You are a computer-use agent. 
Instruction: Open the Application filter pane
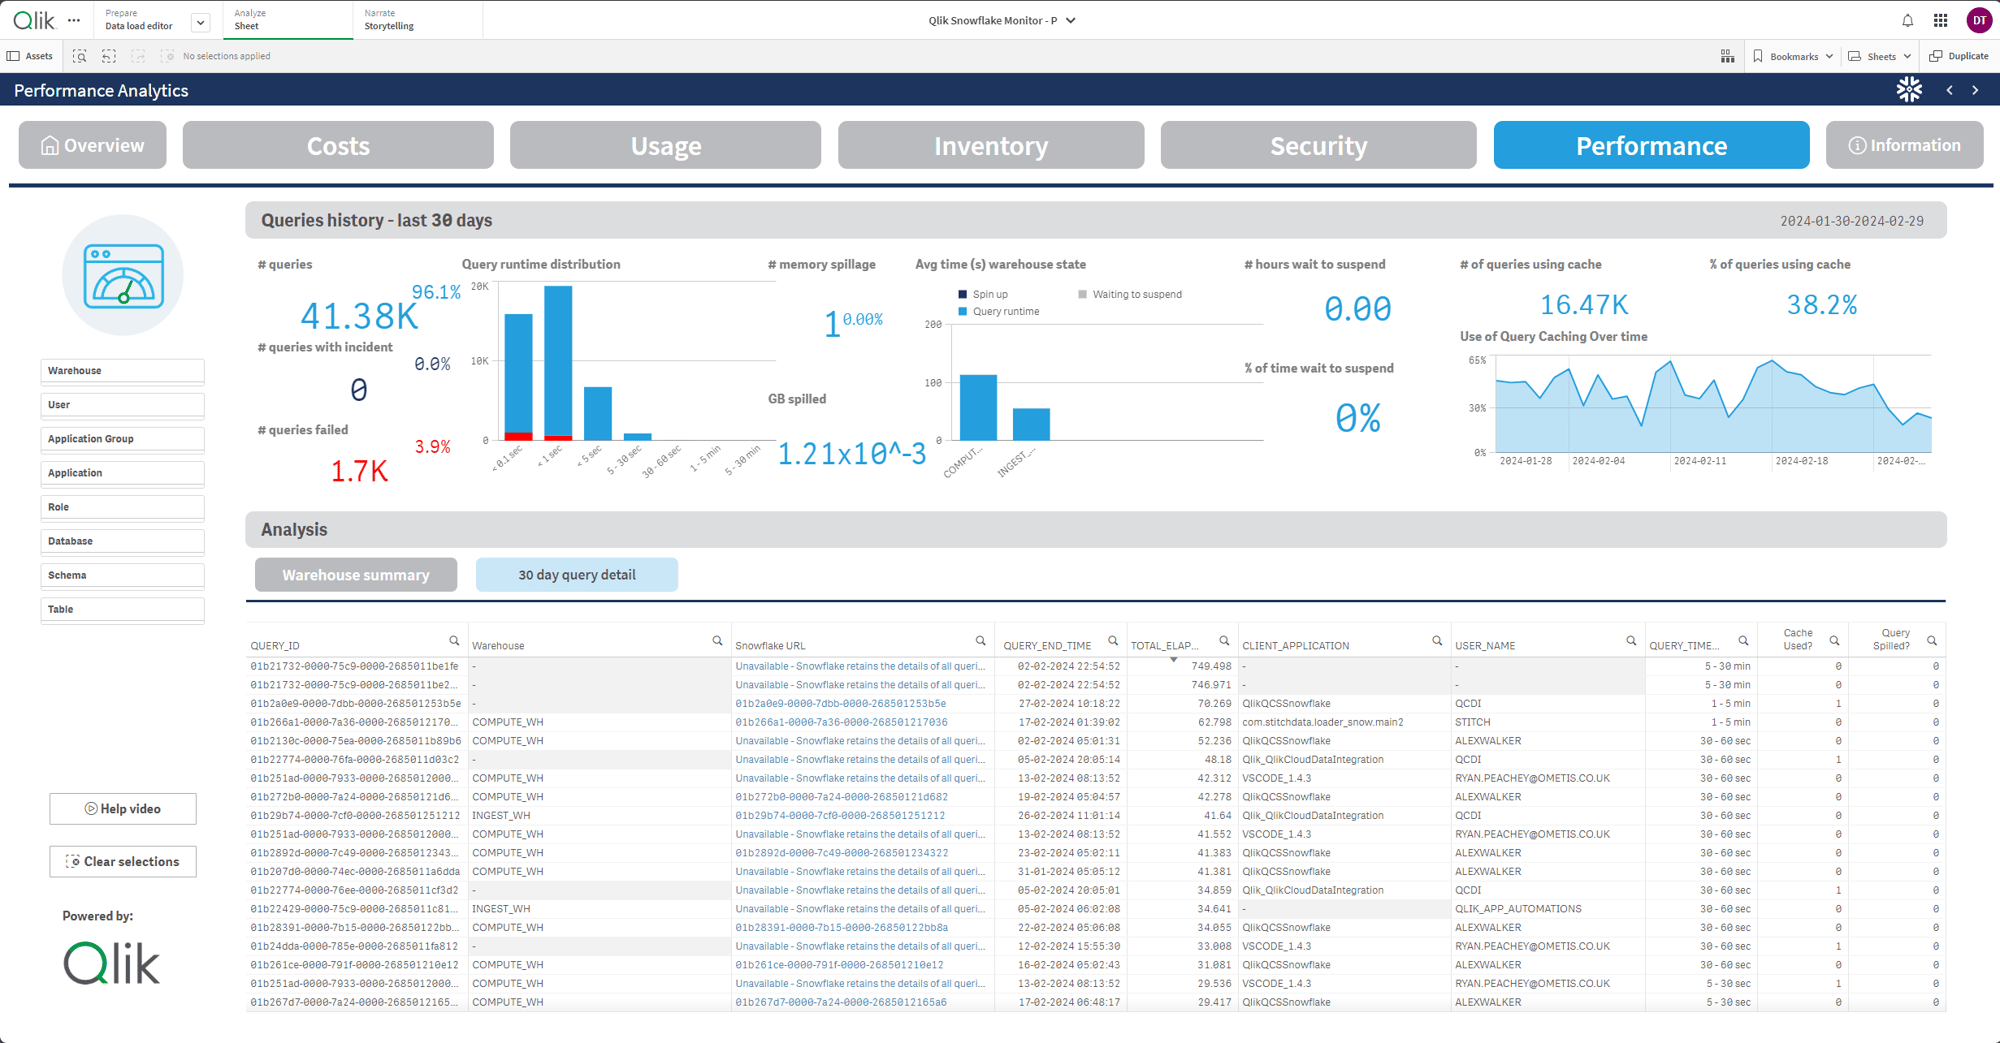[122, 473]
